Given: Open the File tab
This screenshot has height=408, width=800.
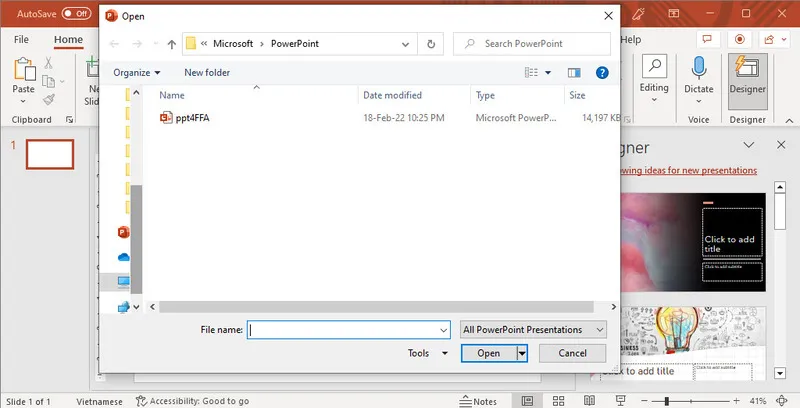Looking at the screenshot, I should tap(21, 40).
